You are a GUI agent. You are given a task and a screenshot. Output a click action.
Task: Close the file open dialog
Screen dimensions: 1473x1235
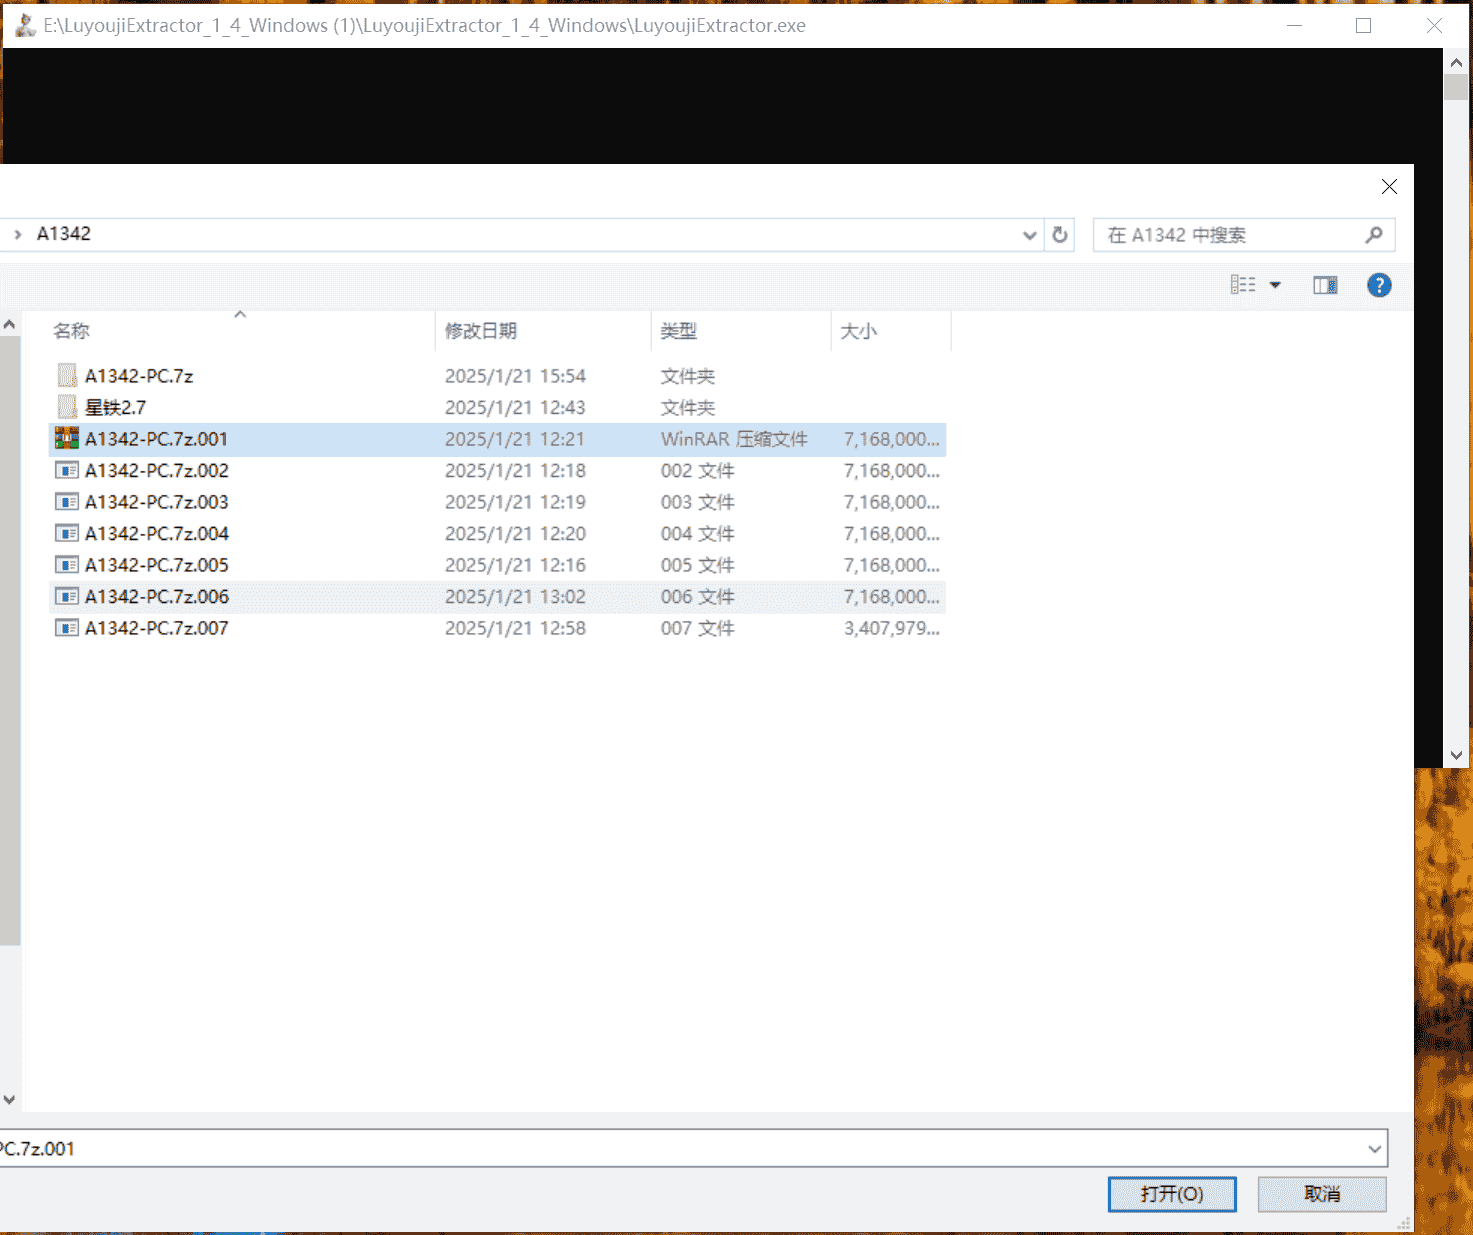tap(1389, 187)
